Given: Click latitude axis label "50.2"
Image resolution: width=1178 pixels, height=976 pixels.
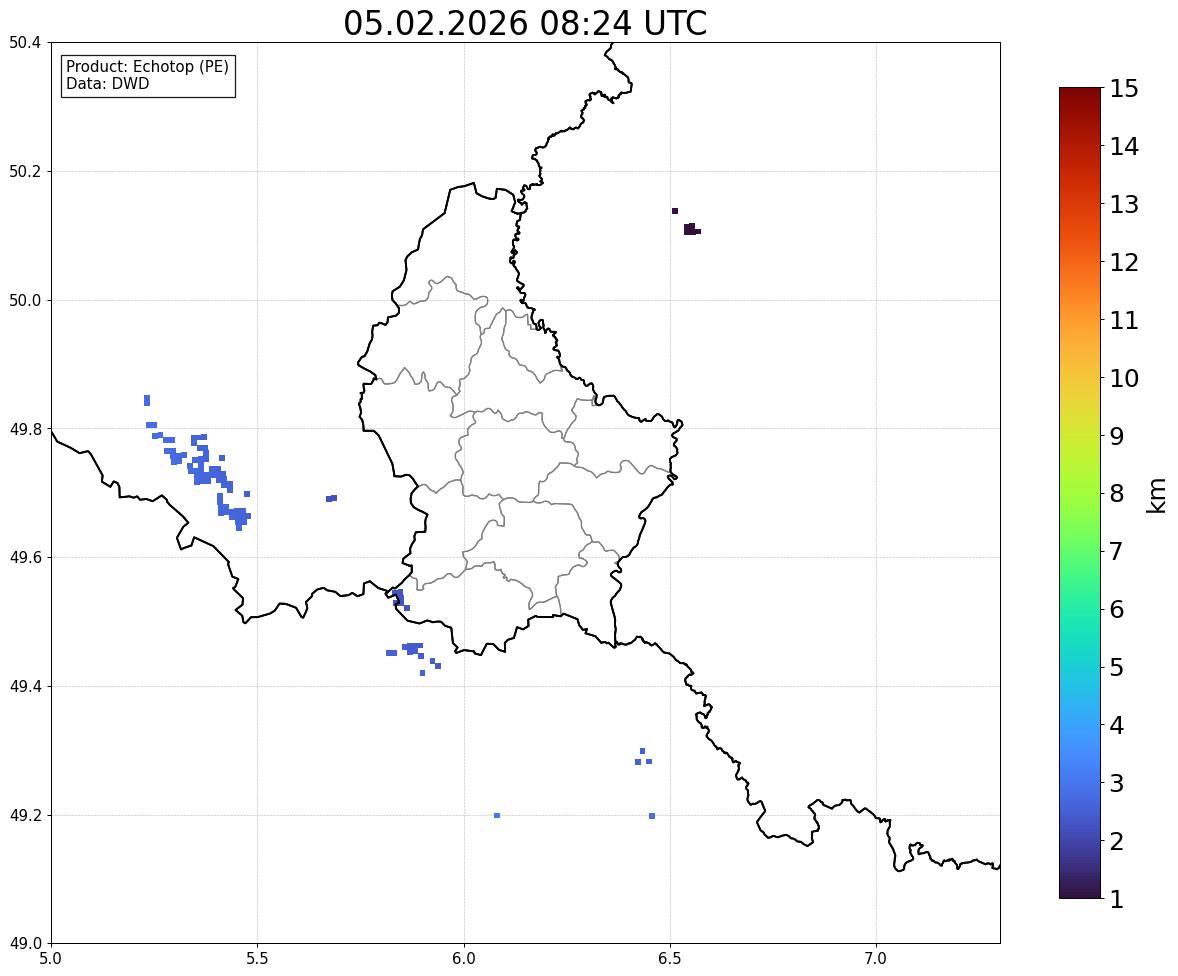Looking at the screenshot, I should tap(25, 171).
